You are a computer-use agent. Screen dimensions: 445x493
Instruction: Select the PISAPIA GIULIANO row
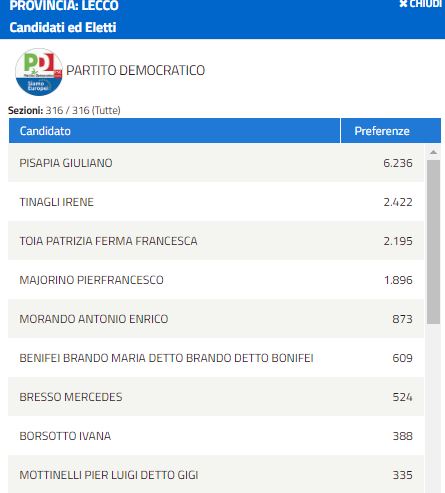(x=216, y=163)
